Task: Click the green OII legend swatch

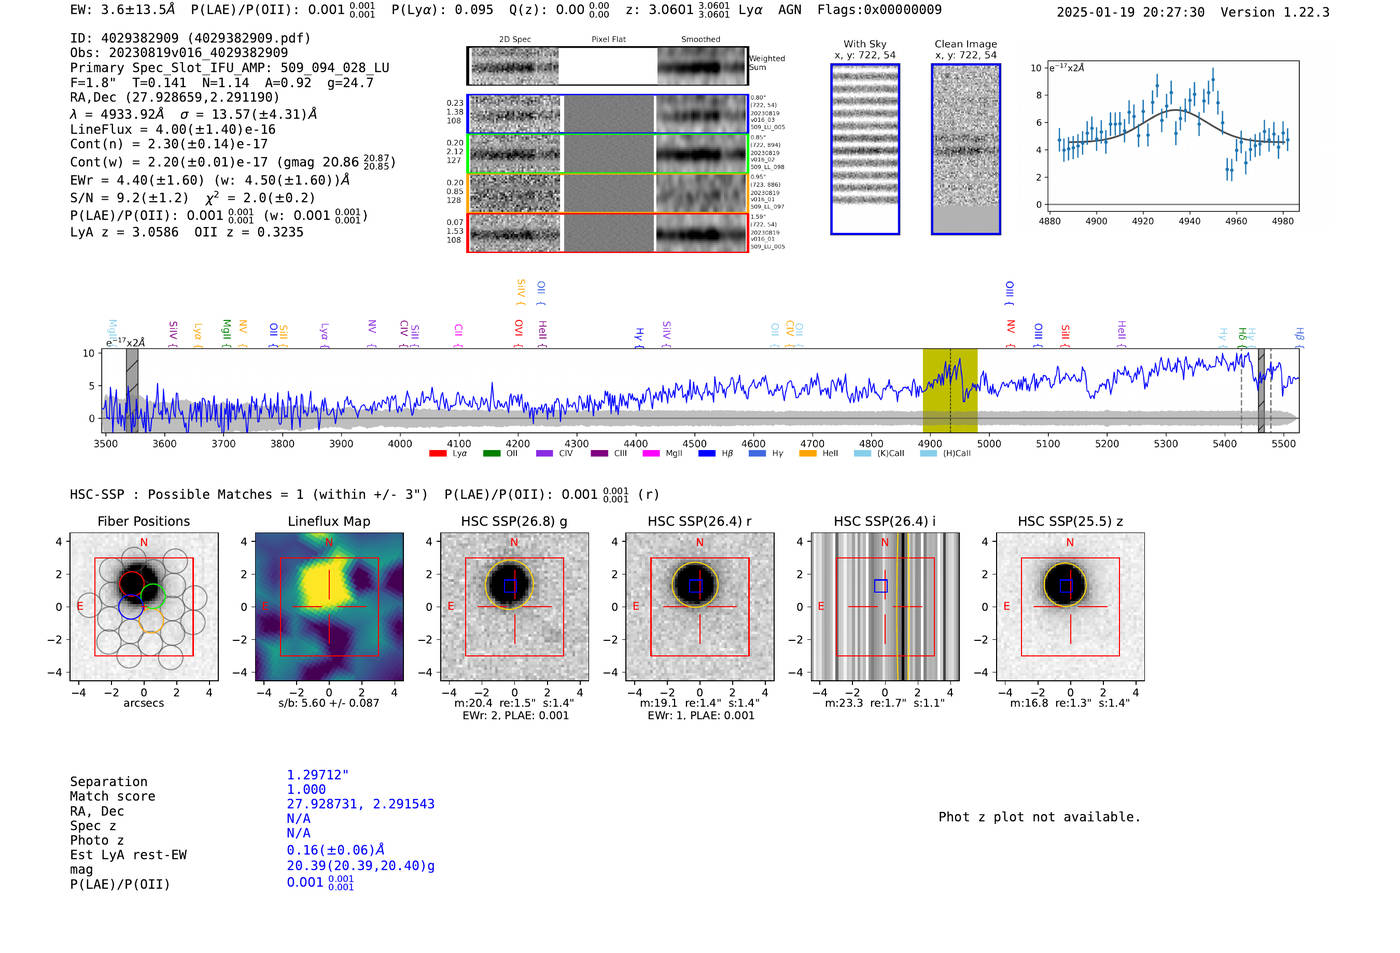Action: (491, 454)
